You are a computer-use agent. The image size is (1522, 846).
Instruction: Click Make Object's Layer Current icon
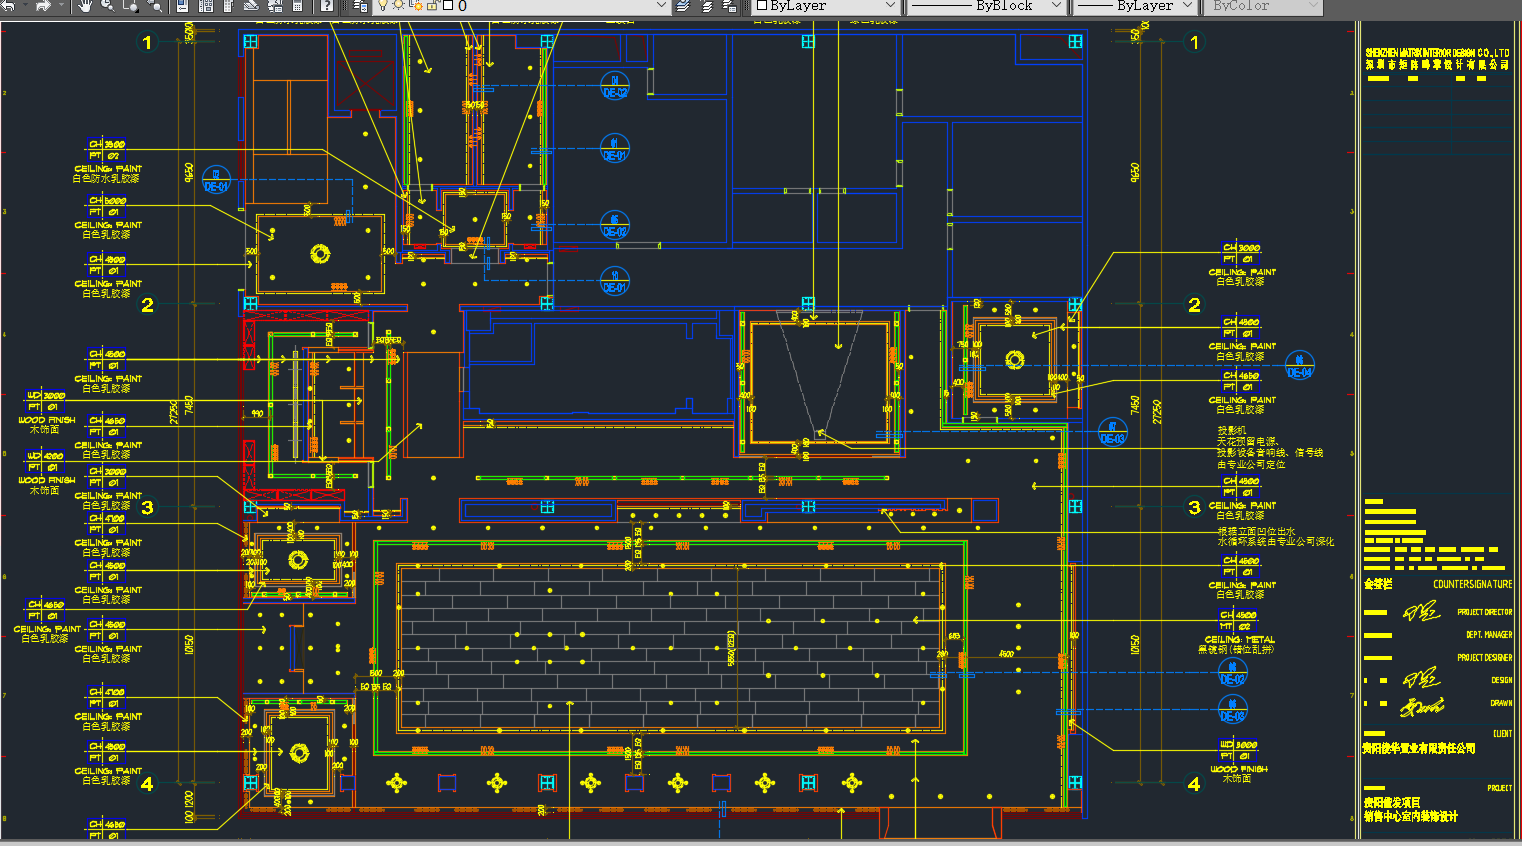(684, 5)
